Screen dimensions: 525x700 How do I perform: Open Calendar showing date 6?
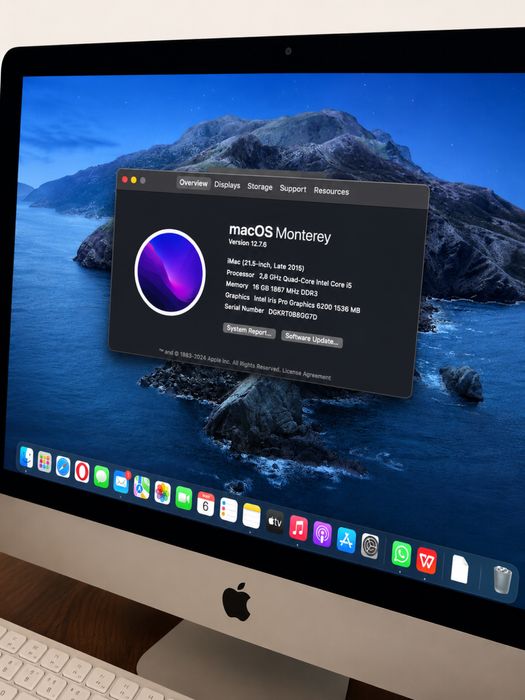tap(205, 504)
